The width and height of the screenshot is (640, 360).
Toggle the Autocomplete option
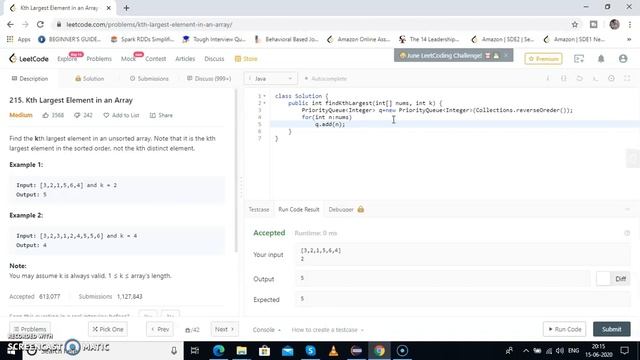point(326,78)
